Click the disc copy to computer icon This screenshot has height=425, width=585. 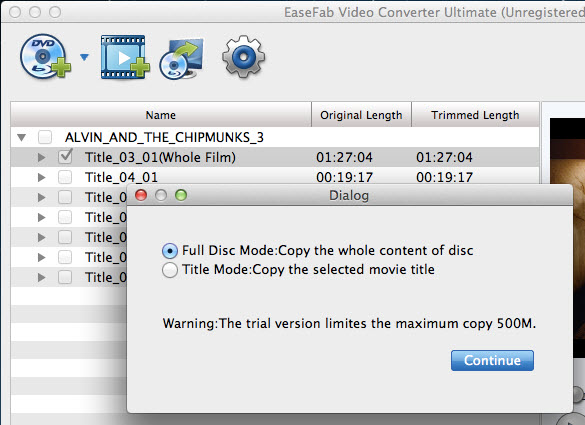pos(182,59)
